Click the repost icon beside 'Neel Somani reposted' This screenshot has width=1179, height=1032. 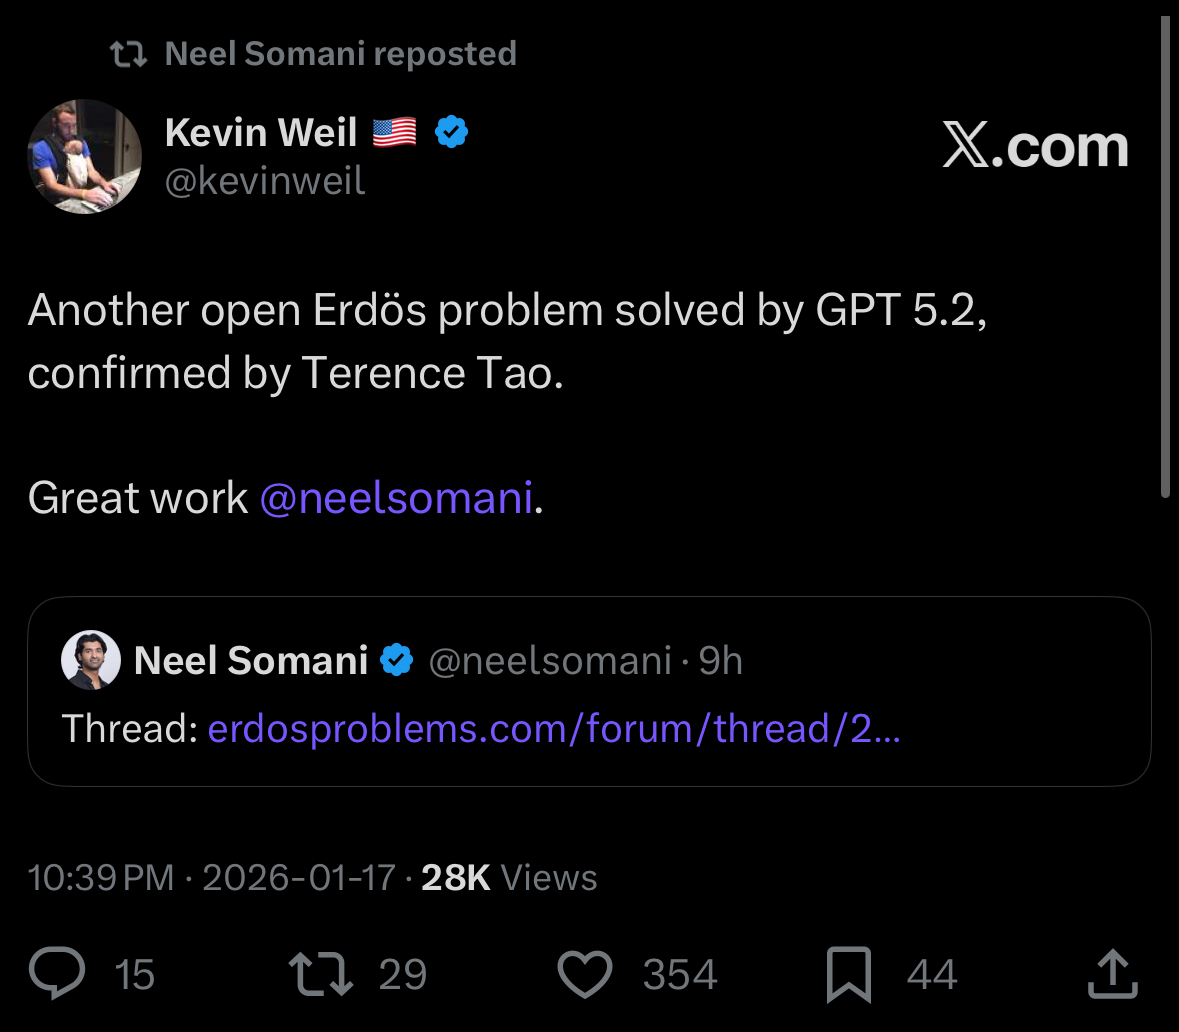(x=129, y=54)
